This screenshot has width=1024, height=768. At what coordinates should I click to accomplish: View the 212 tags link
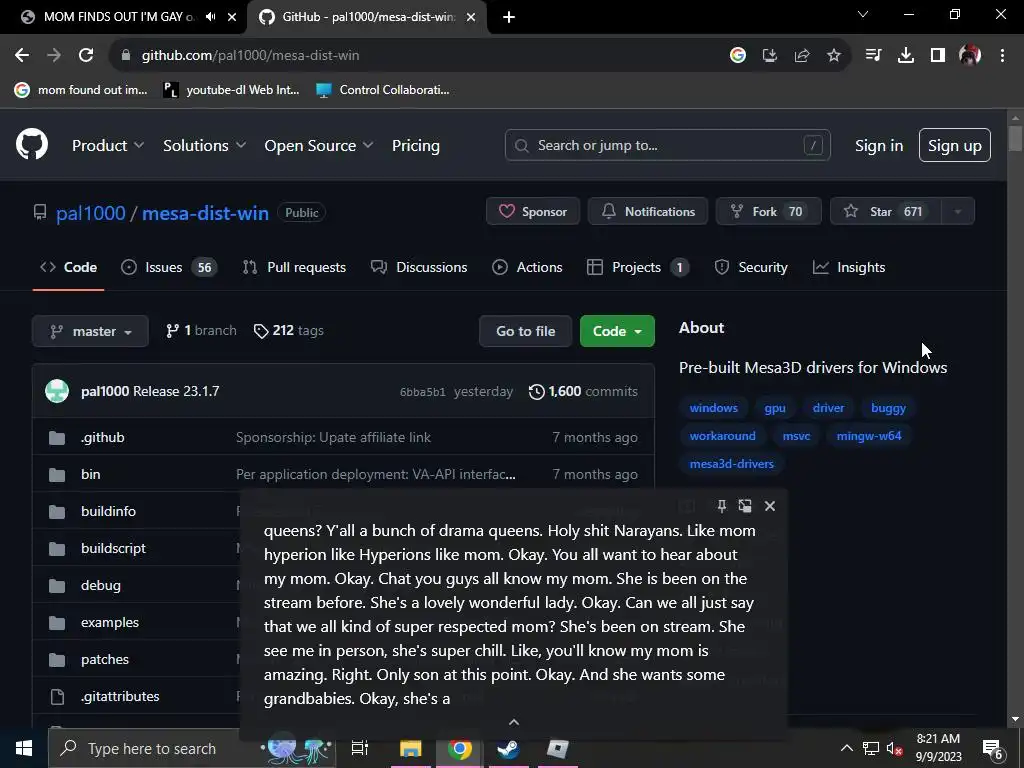point(289,330)
